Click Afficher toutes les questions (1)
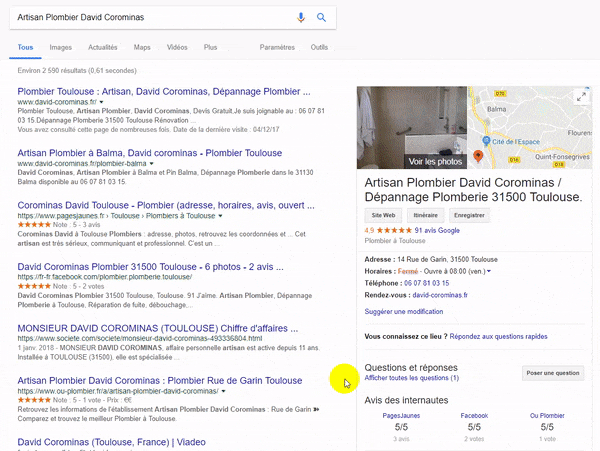This screenshot has height=451, width=600. pos(412,378)
